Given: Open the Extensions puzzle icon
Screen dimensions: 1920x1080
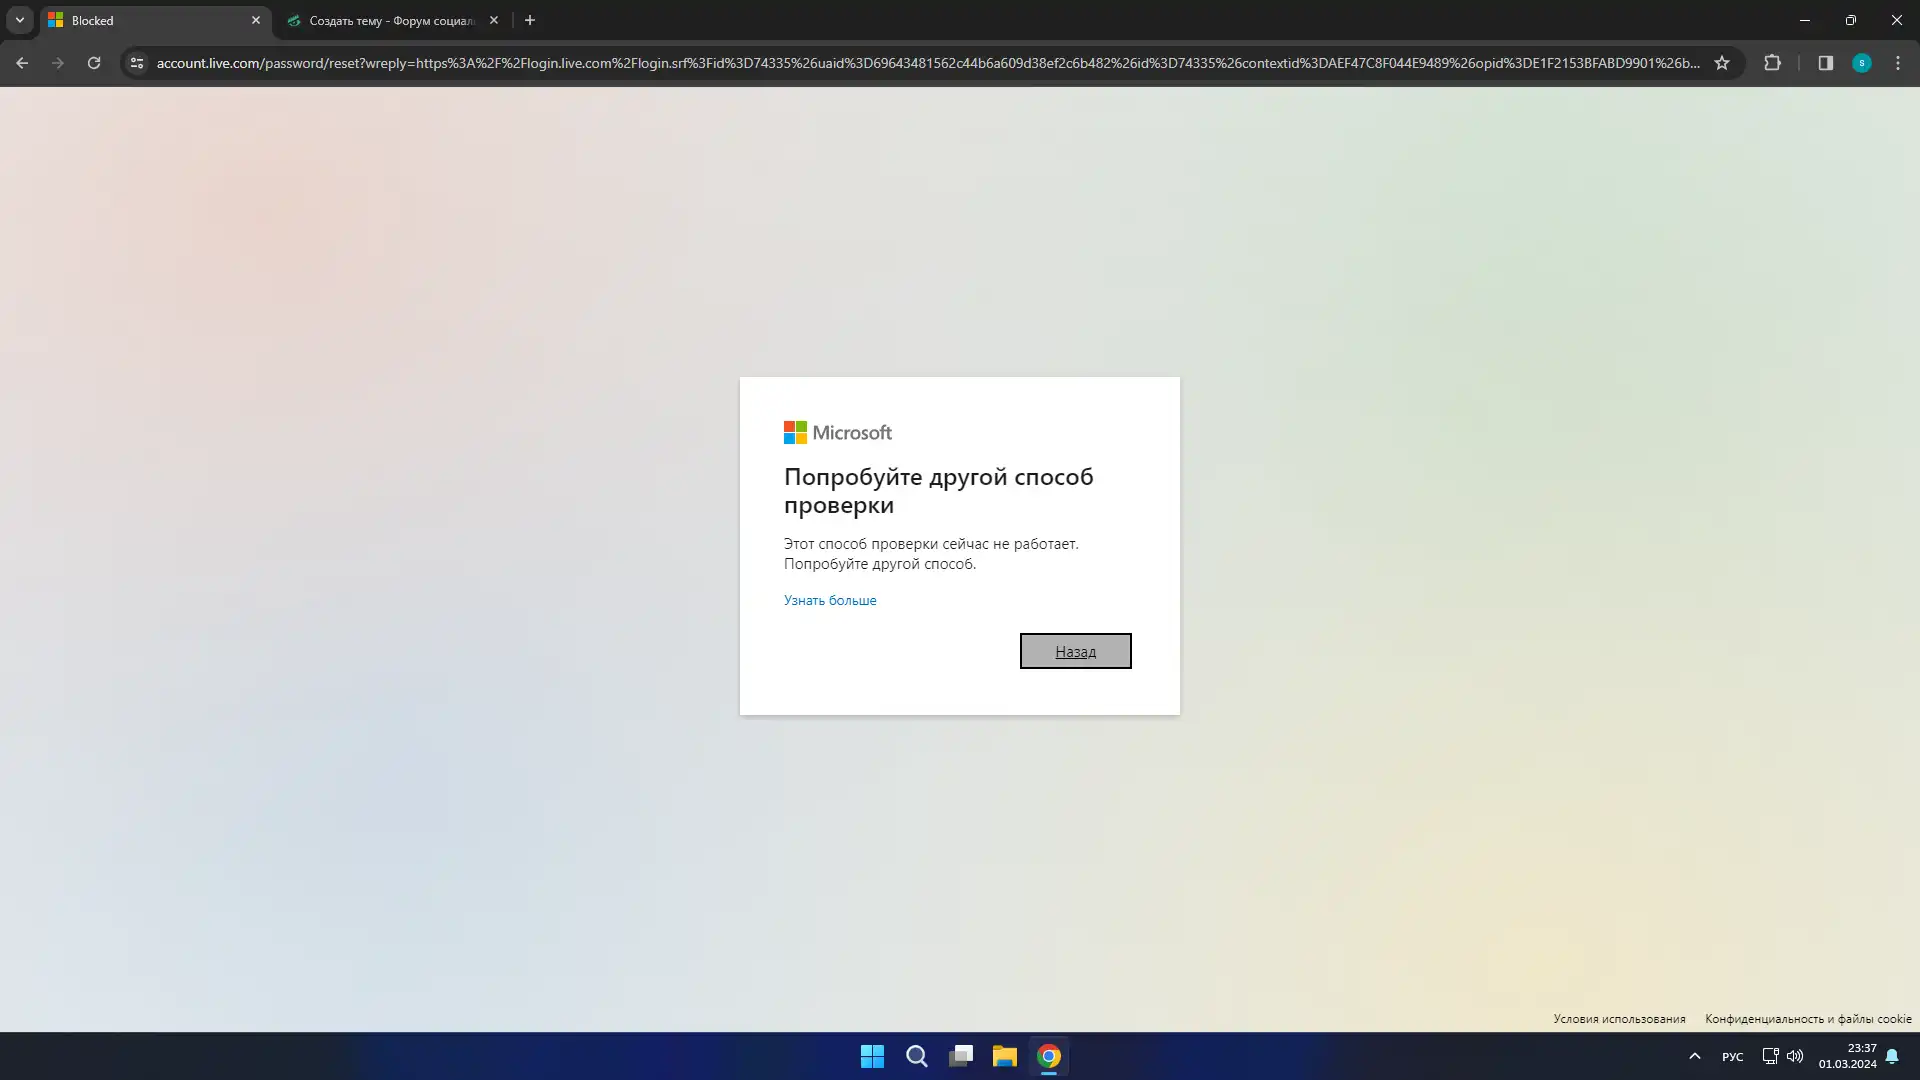Looking at the screenshot, I should tap(1772, 63).
